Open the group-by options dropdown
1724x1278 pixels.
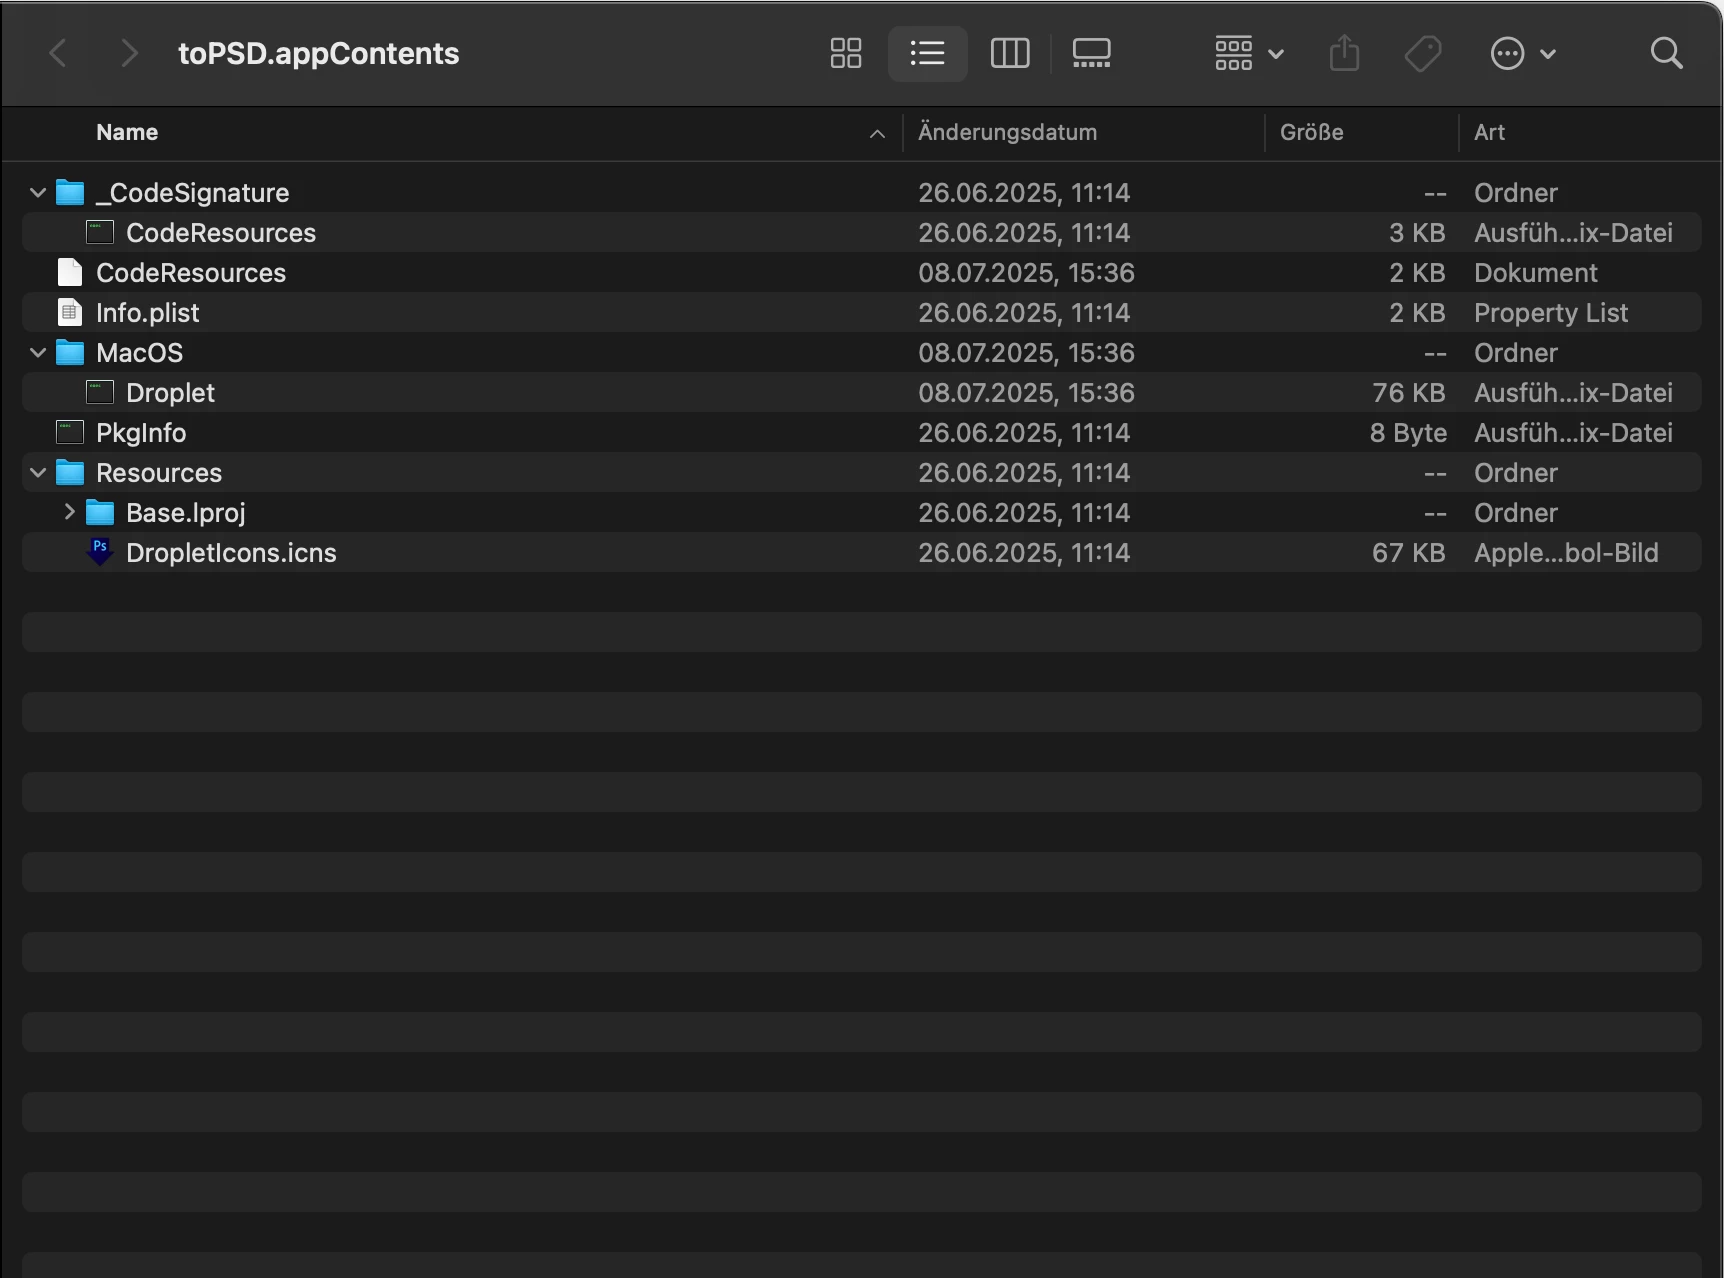1249,53
